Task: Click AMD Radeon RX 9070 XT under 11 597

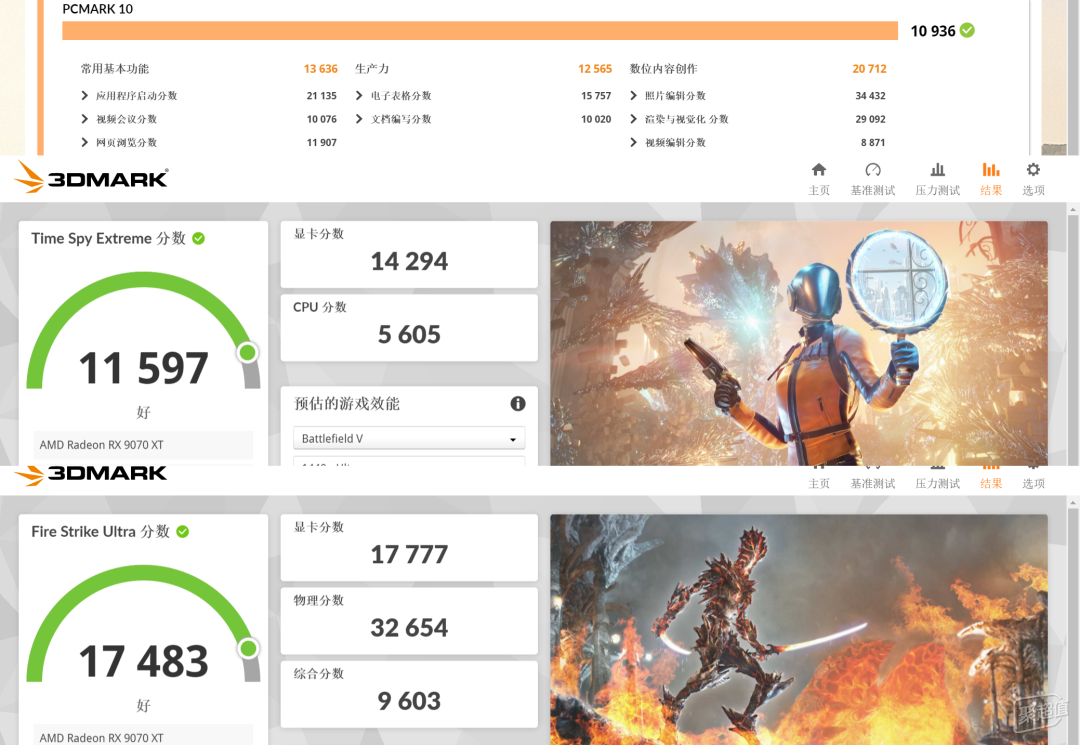Action: (x=101, y=445)
